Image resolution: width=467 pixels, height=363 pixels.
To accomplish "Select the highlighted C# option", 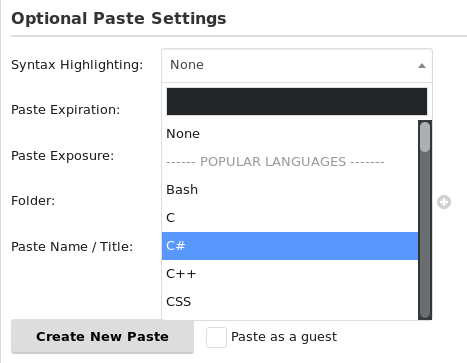I will click(x=290, y=246).
